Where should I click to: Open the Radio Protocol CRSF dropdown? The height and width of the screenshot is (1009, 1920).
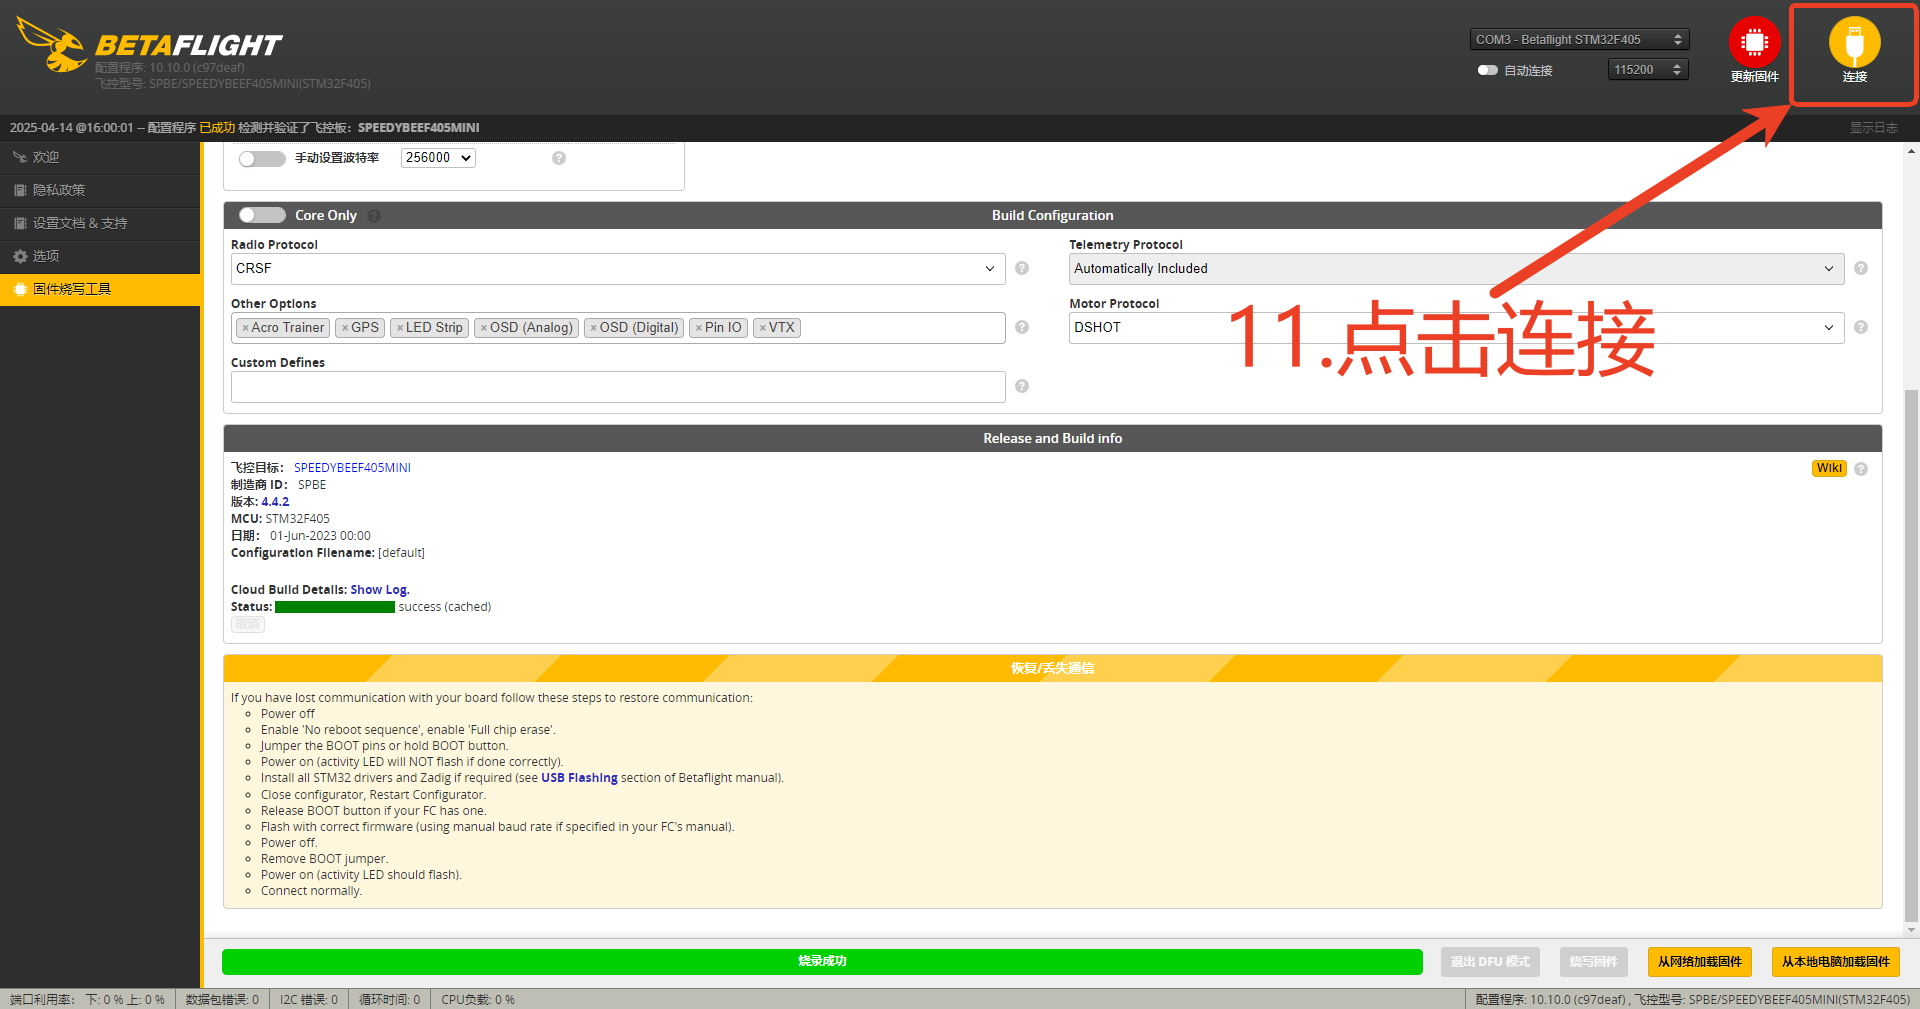tap(618, 269)
